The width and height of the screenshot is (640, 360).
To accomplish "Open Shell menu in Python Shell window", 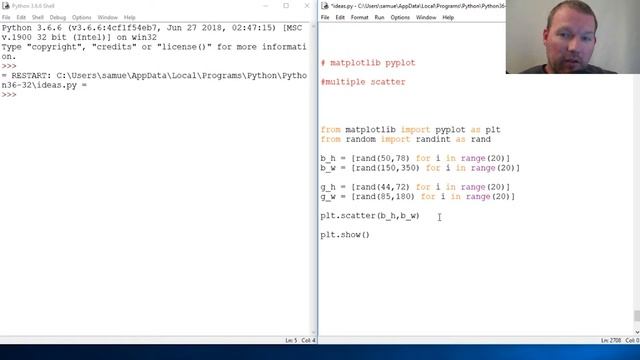I will (x=38, y=18).
